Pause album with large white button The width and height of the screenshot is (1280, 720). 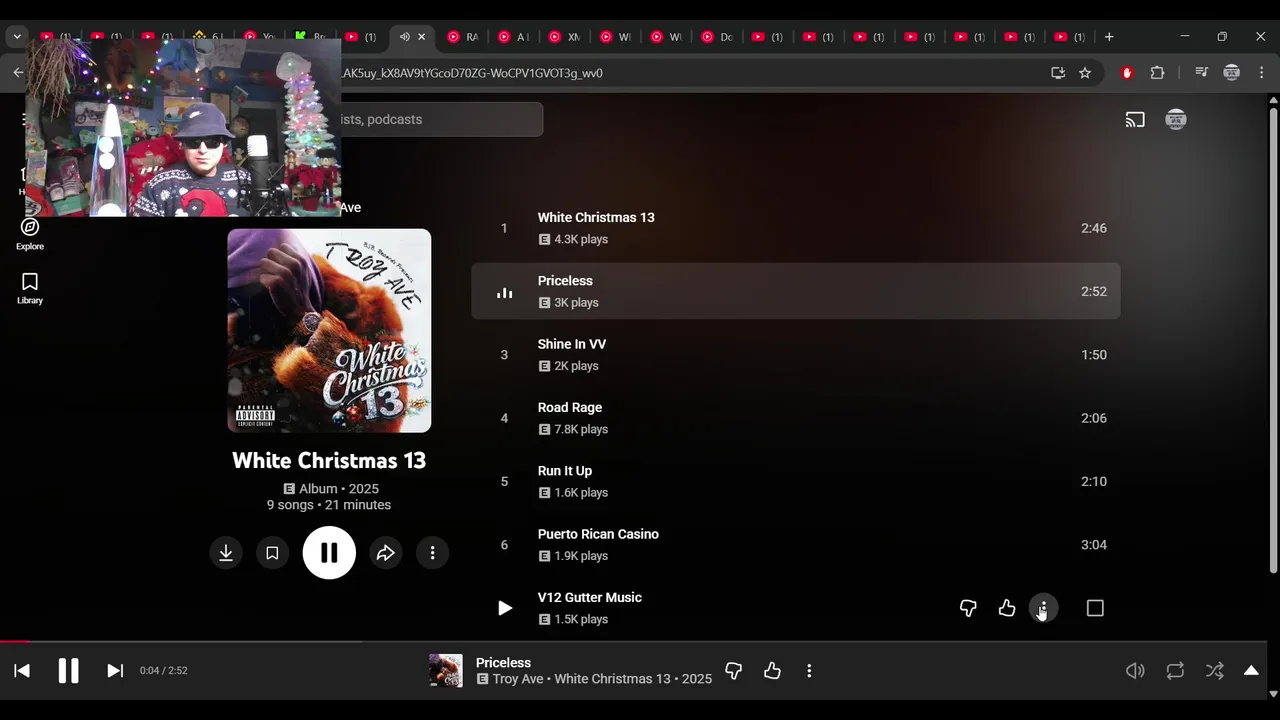[x=329, y=553]
